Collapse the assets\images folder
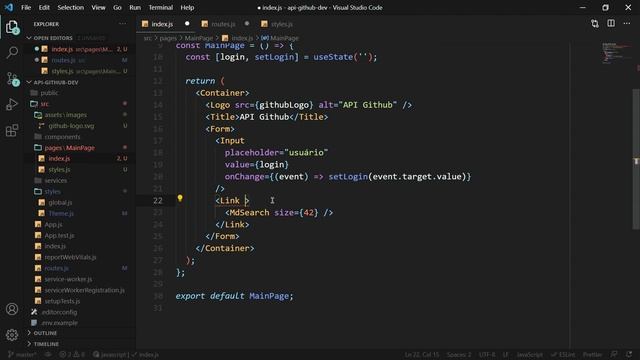The image size is (640, 360). click(65, 115)
